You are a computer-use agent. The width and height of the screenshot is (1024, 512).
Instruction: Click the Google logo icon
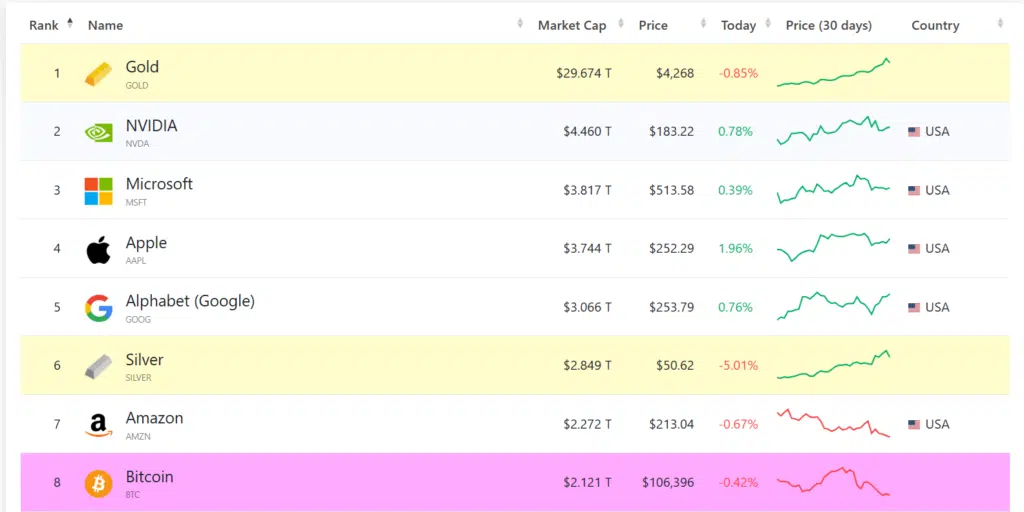[98, 307]
